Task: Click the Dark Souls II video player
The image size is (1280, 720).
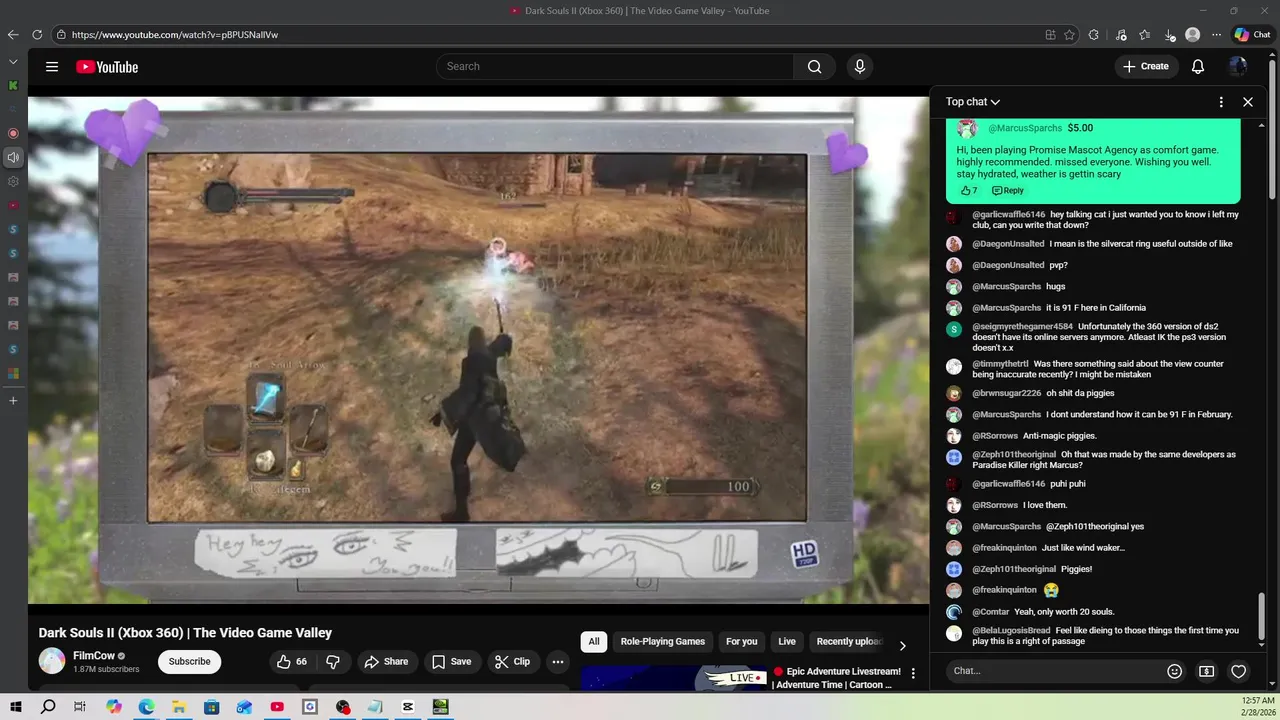Action: coord(478,350)
